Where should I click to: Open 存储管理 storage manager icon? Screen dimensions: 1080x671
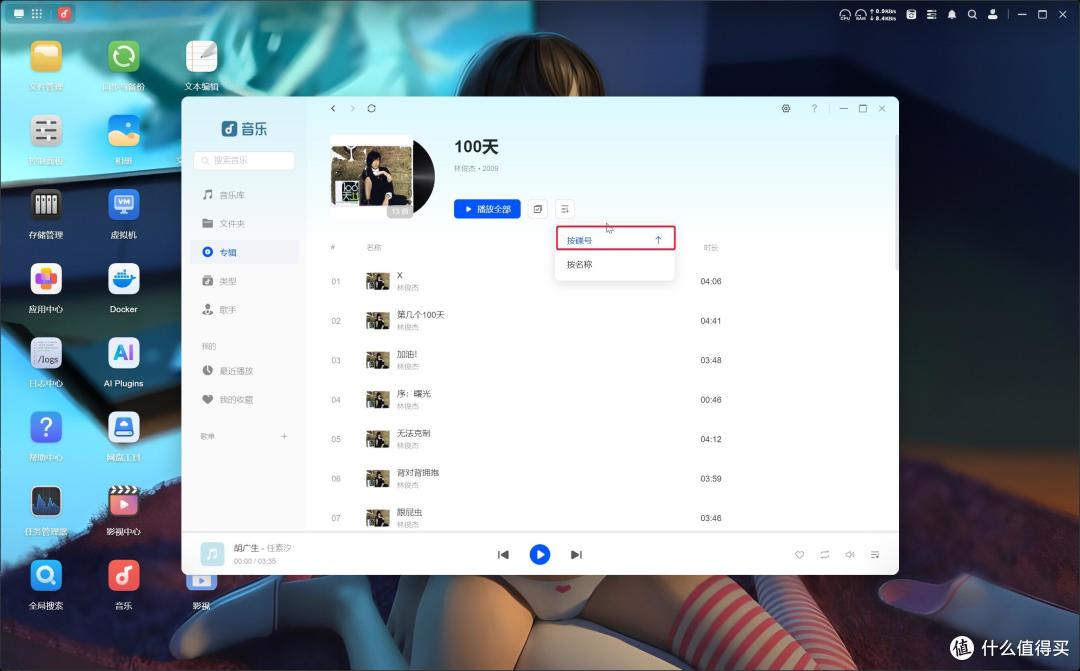[x=46, y=205]
